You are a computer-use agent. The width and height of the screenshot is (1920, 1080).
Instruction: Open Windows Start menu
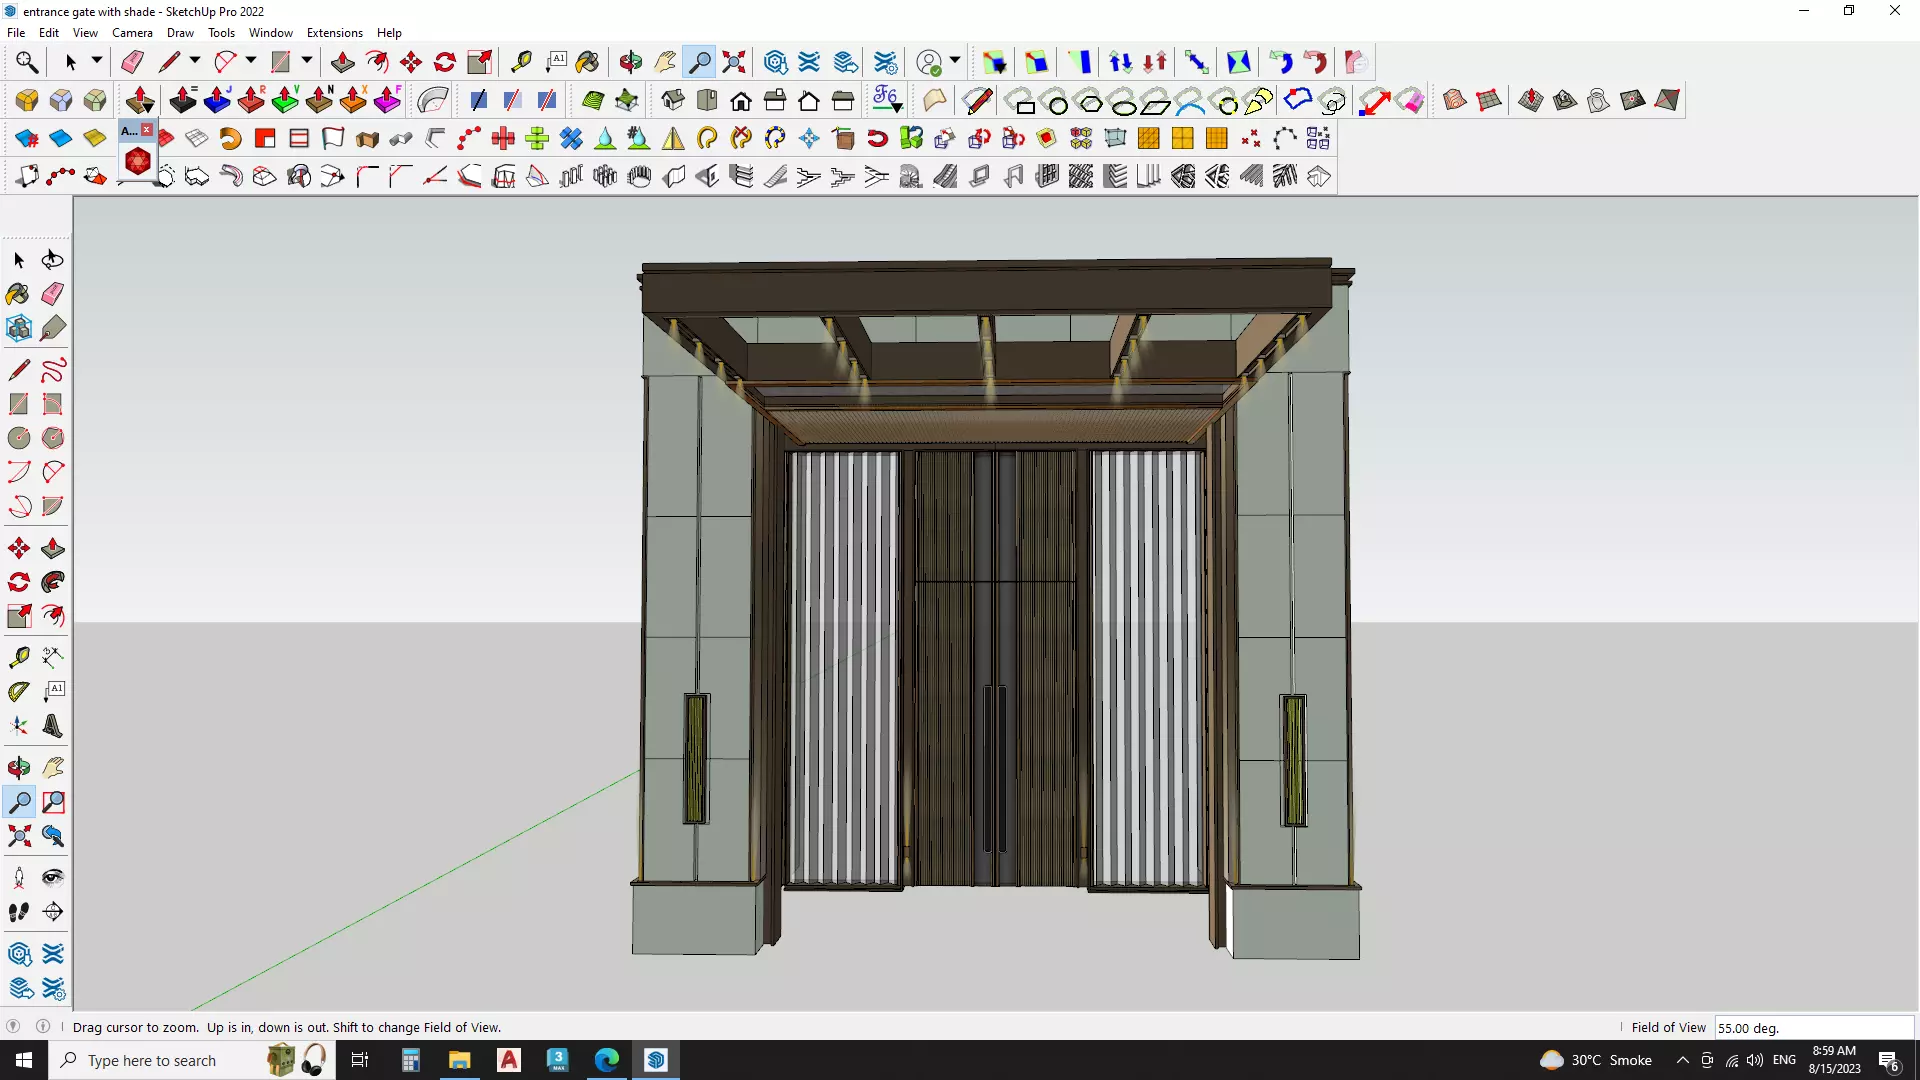[x=24, y=1060]
